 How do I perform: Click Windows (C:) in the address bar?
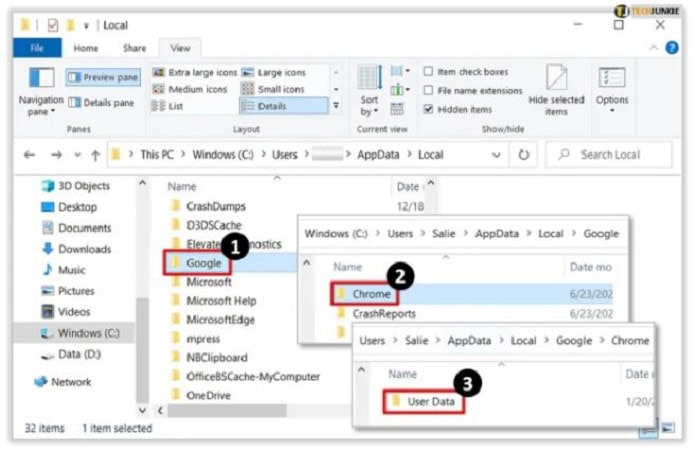223,154
